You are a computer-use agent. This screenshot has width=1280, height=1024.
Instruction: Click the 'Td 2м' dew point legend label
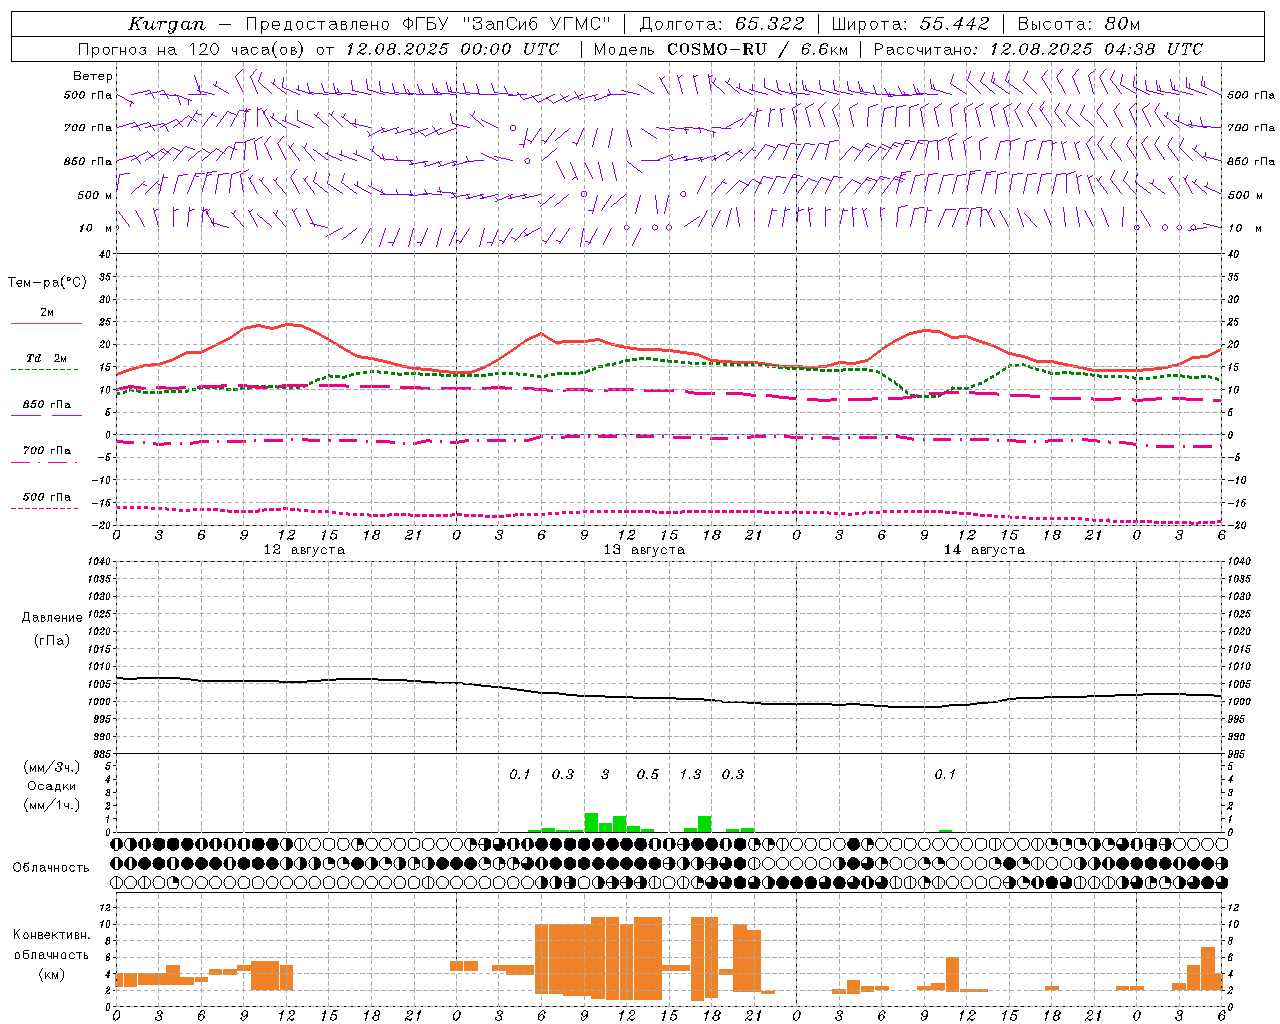(x=46, y=357)
